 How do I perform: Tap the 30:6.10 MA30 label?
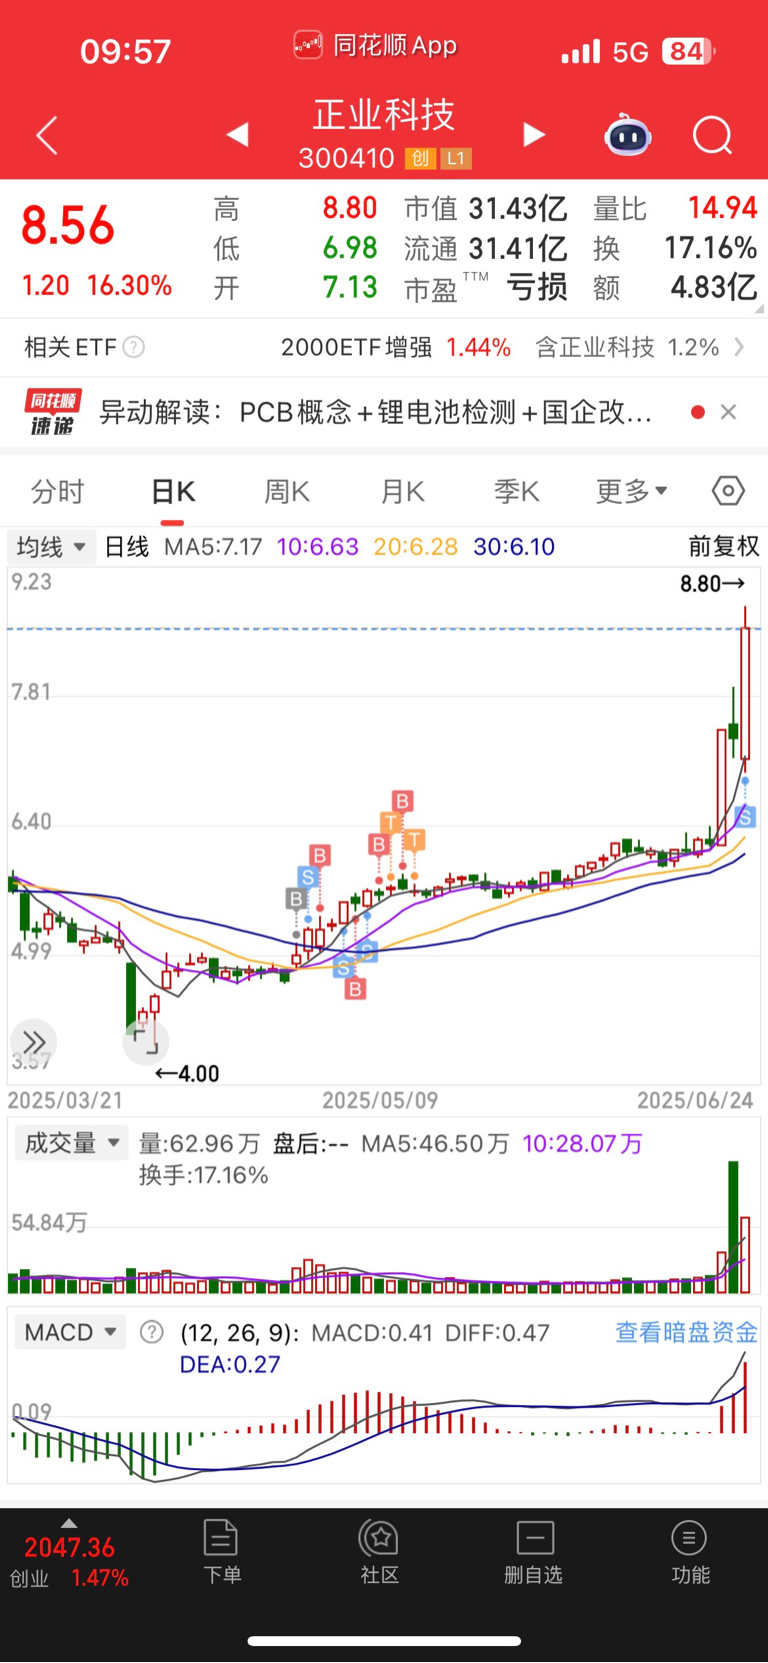tap(514, 547)
